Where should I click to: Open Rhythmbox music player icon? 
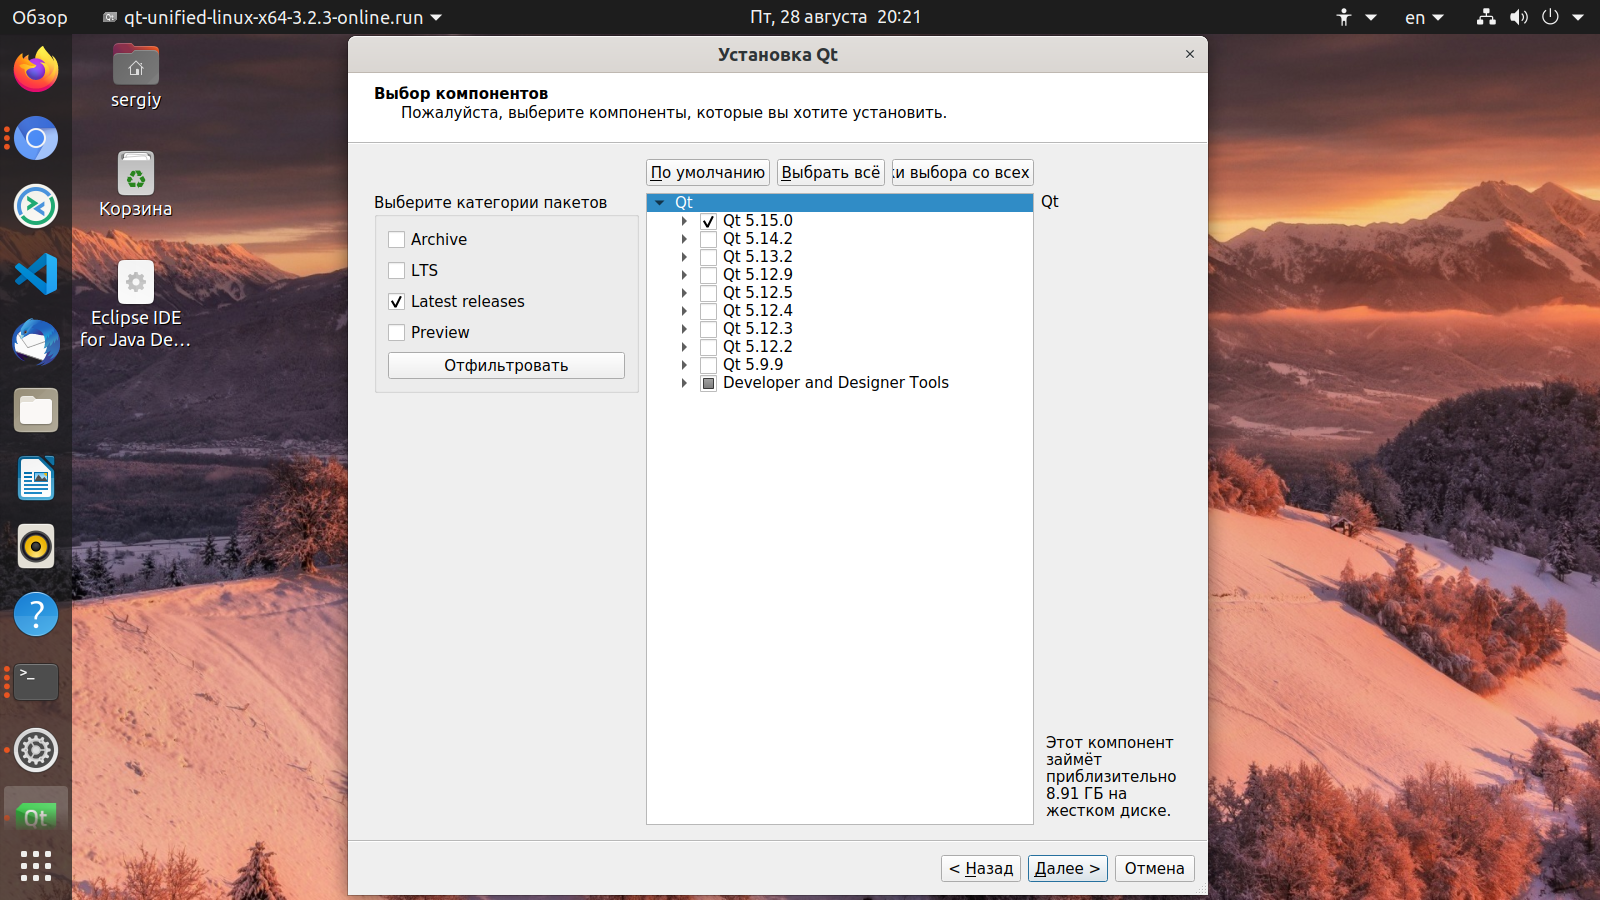coord(36,546)
